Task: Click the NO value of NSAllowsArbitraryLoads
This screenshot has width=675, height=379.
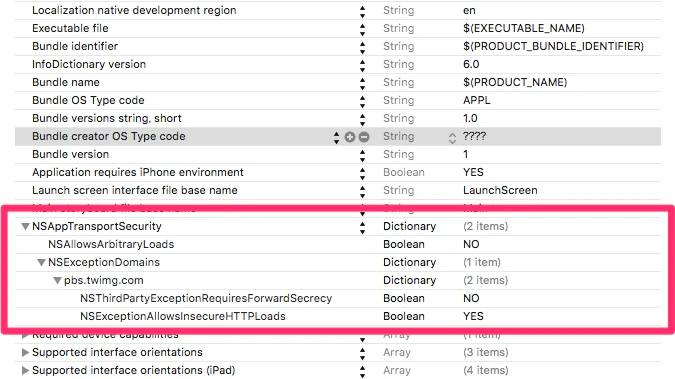Action: (x=471, y=244)
